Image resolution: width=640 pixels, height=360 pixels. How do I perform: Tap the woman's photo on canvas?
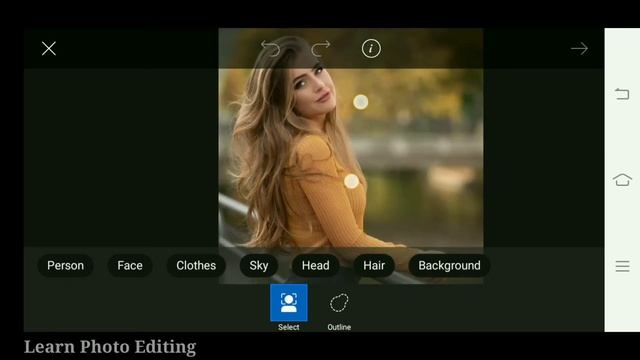pos(351,156)
